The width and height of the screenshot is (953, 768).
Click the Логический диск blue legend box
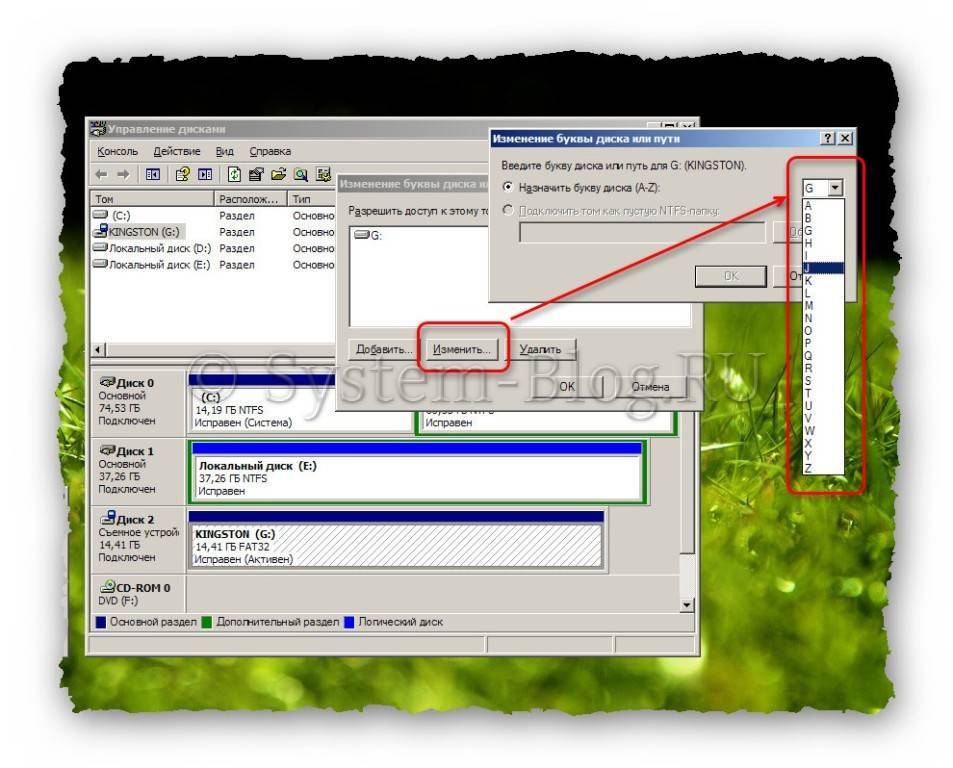[x=349, y=622]
